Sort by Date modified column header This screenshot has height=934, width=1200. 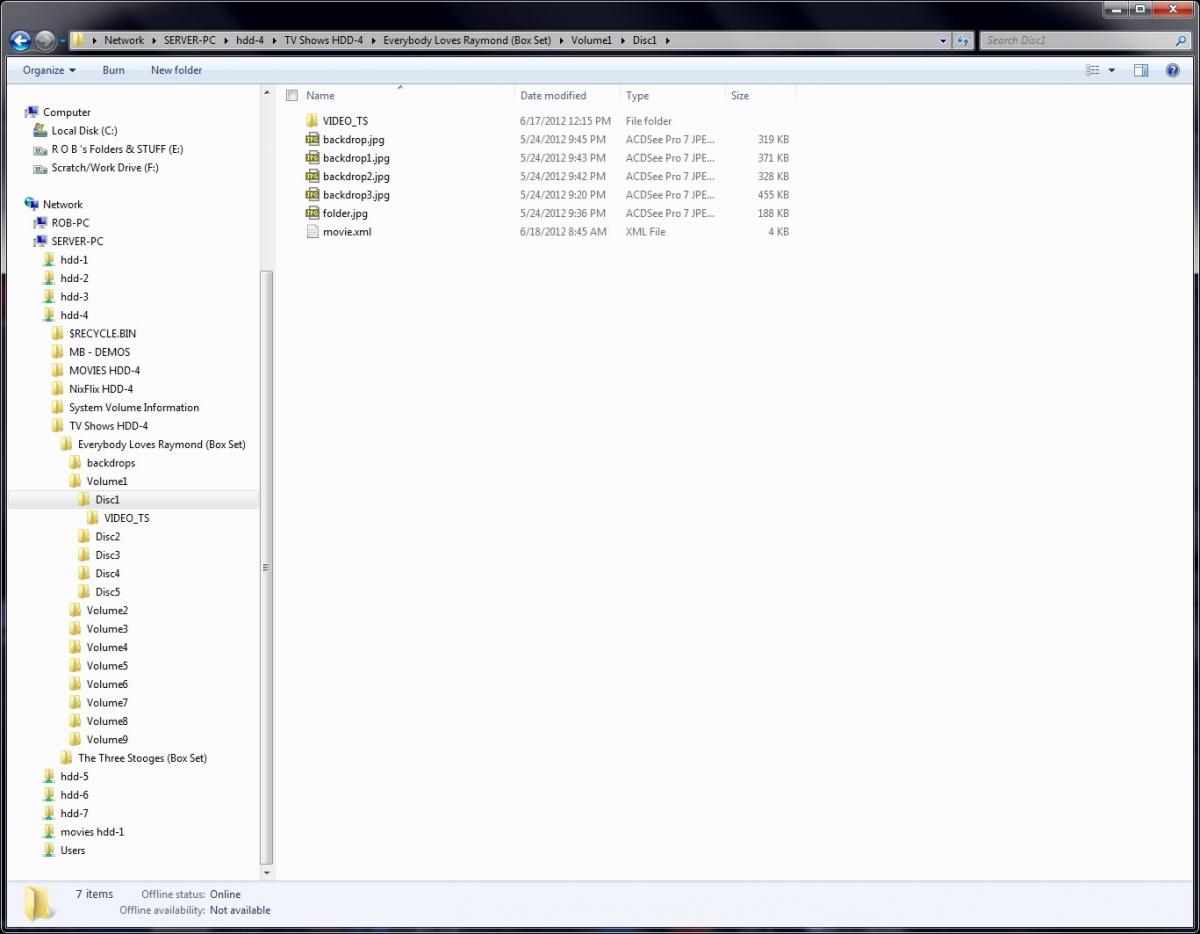(x=553, y=96)
